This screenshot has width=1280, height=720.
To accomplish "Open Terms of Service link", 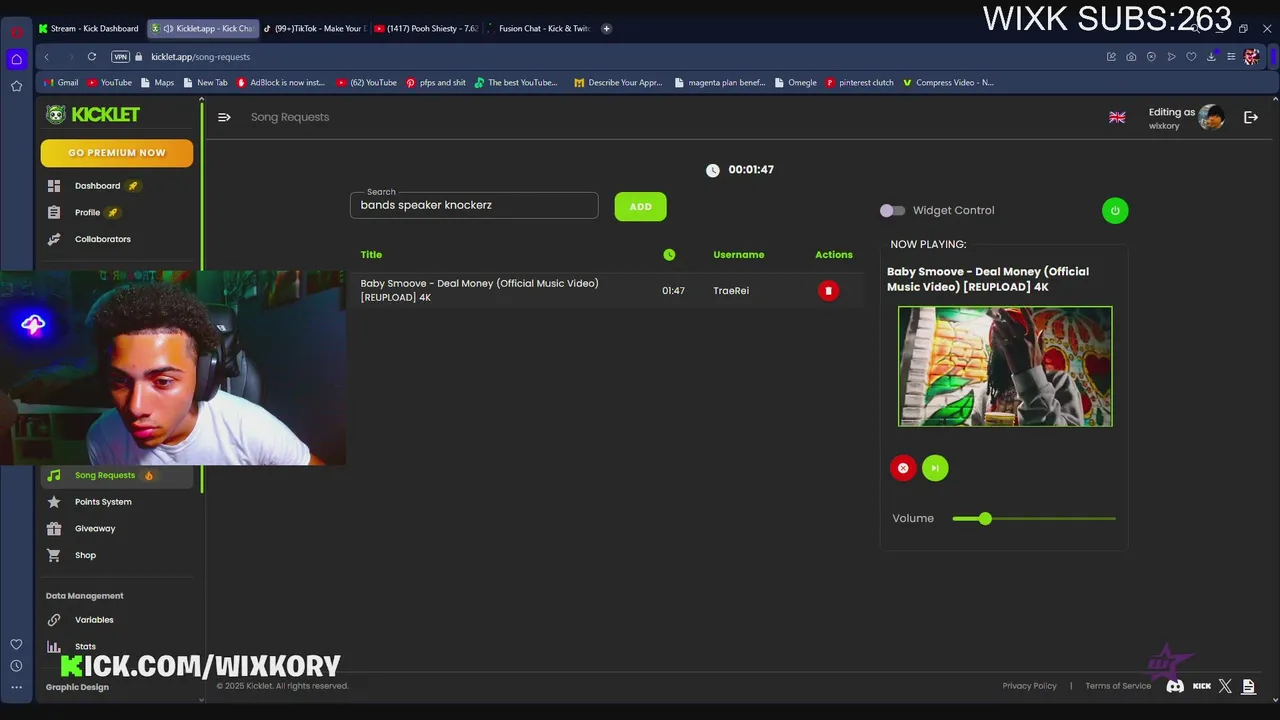I will (x=1118, y=686).
